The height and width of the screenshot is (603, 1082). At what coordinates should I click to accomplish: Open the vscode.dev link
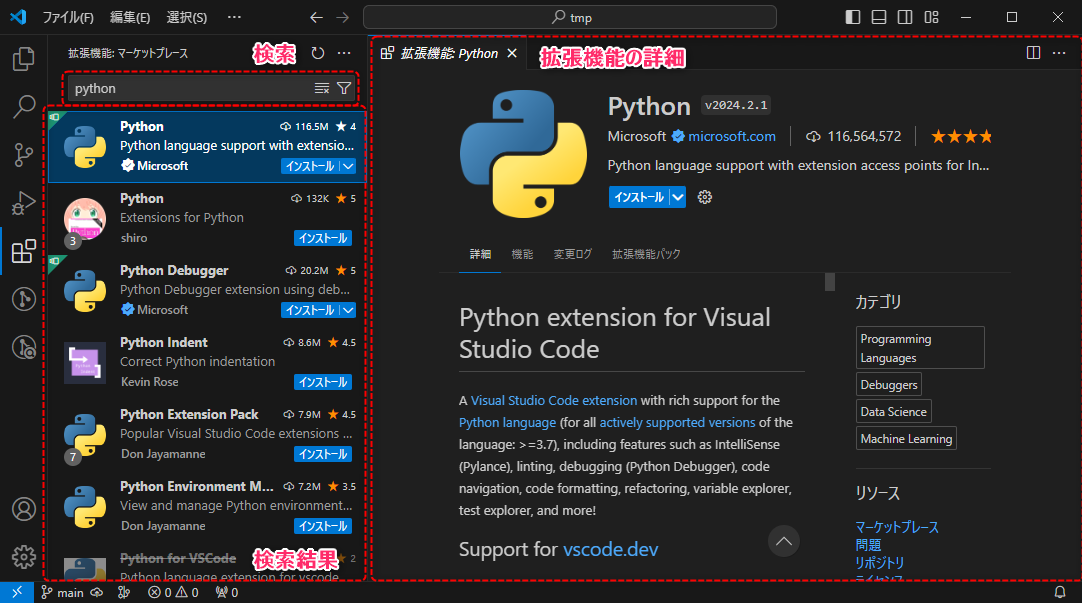(x=611, y=549)
